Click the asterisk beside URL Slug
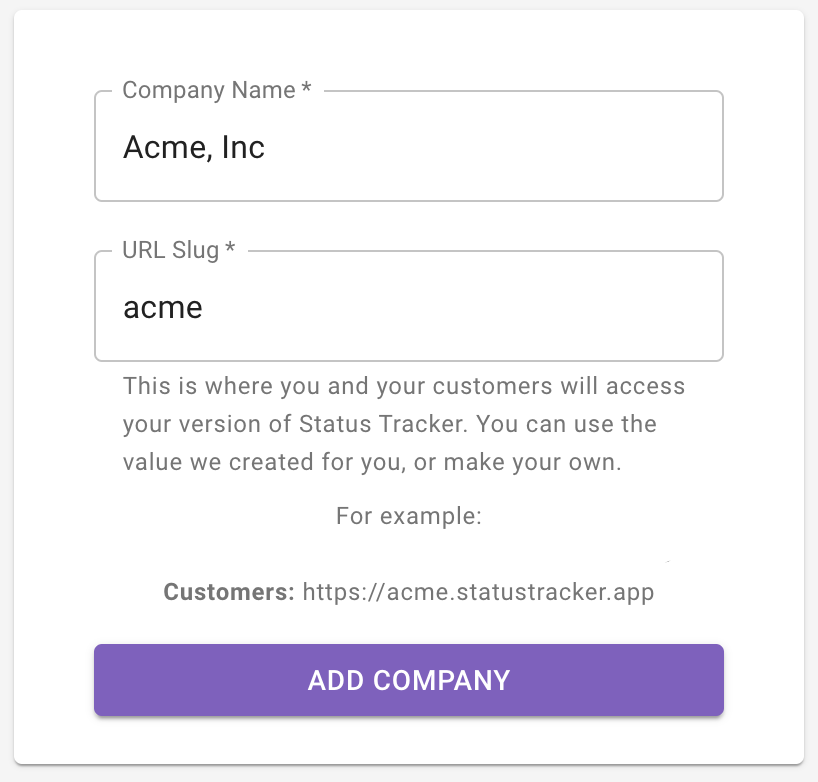The image size is (818, 782). pyautogui.click(x=230, y=248)
